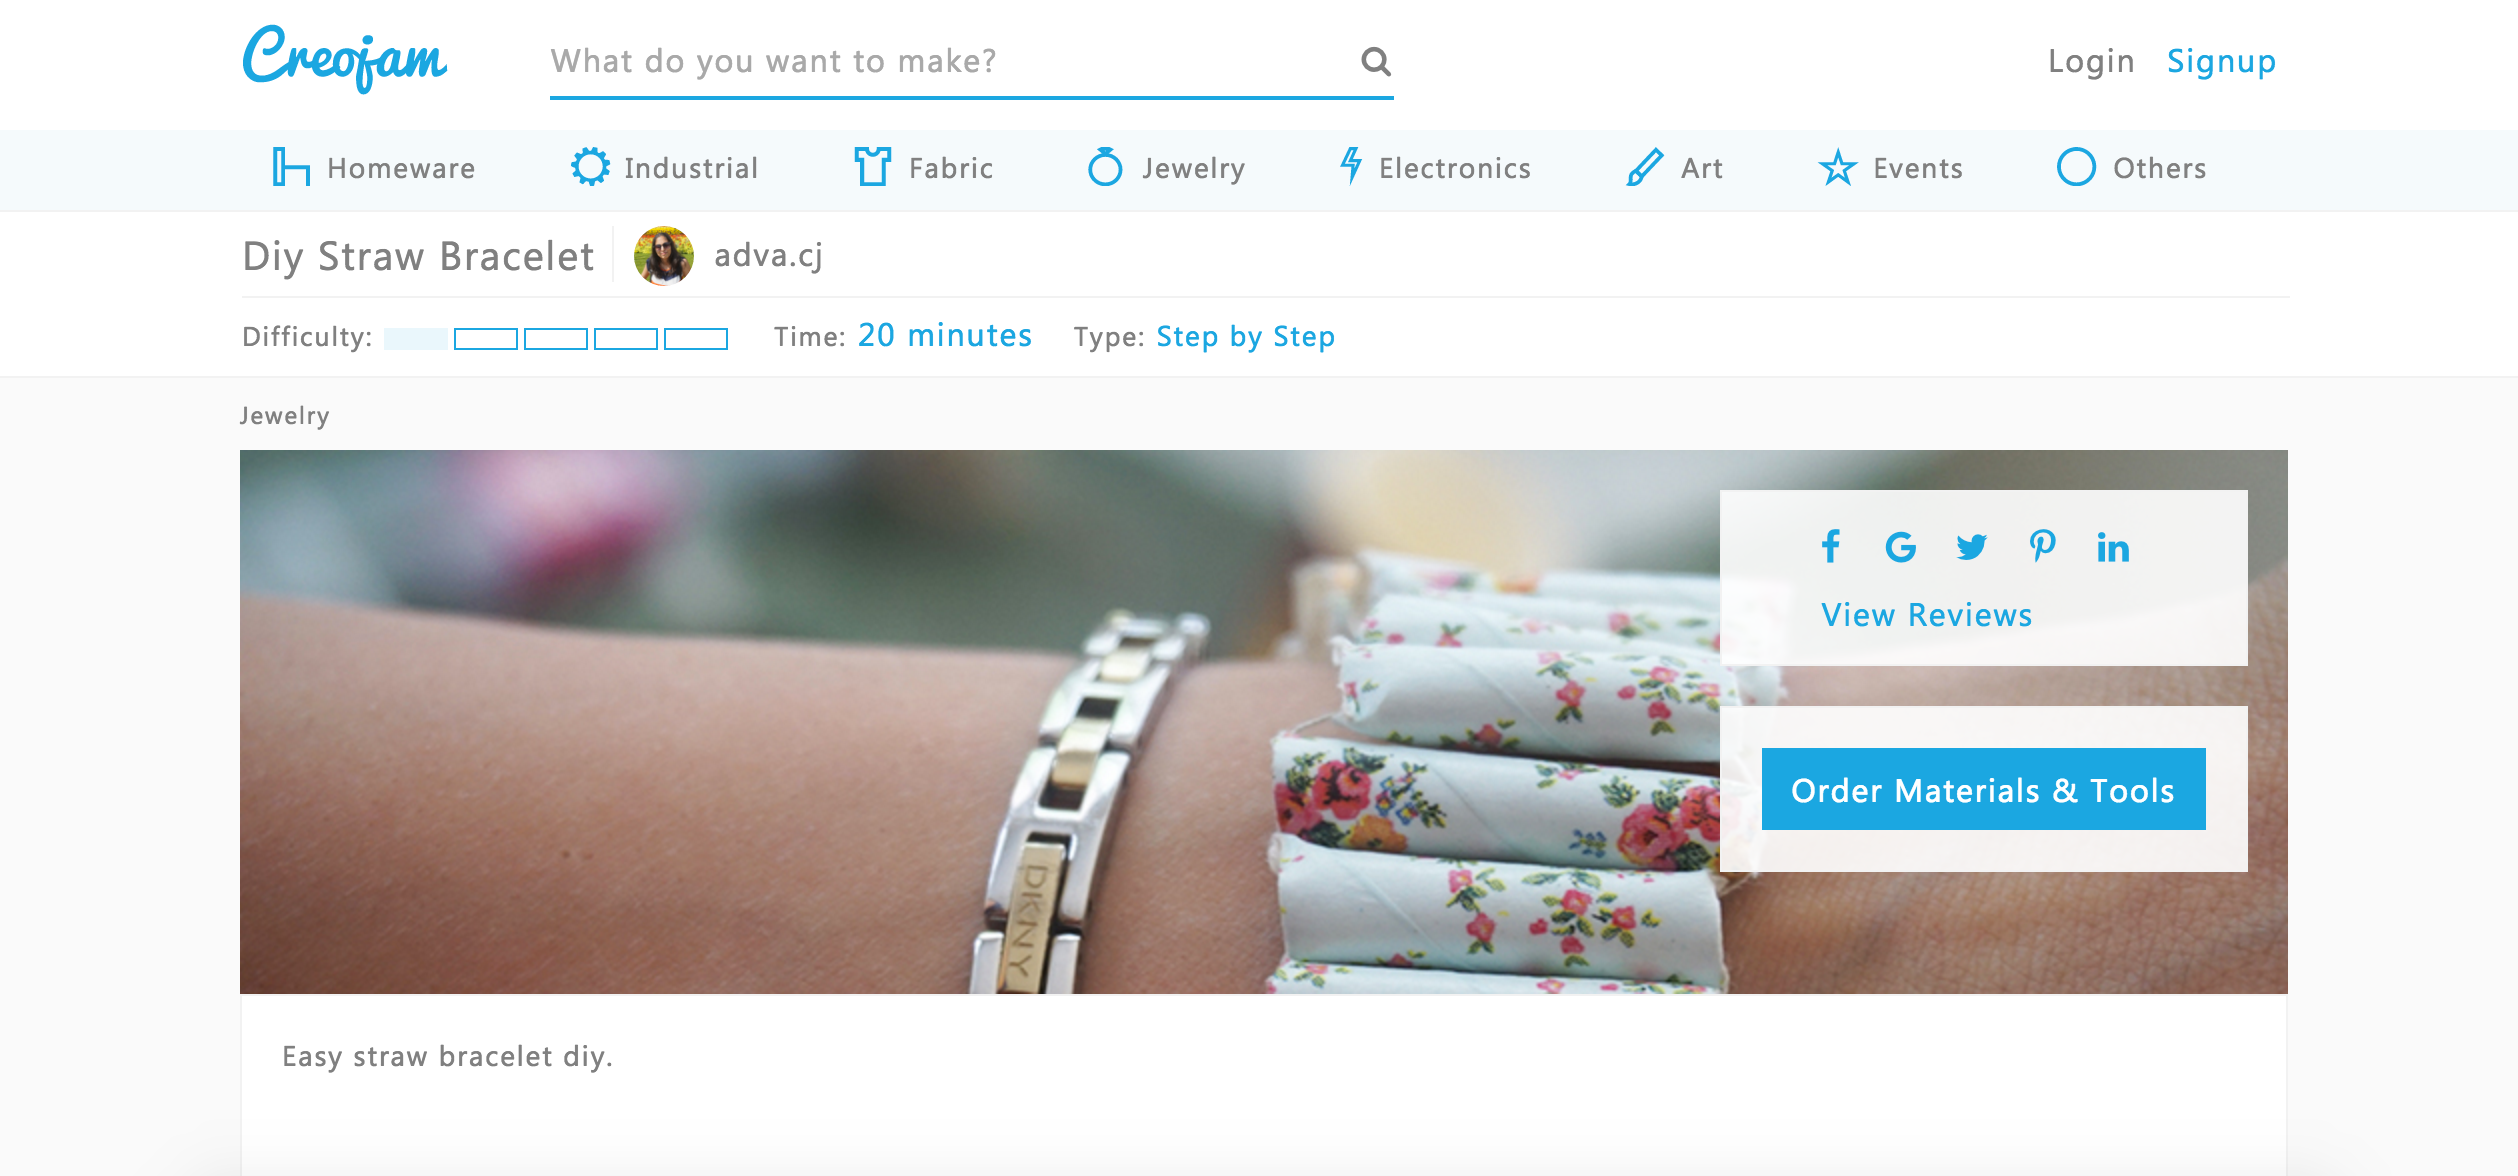Share on Pinterest icon

[2042, 547]
